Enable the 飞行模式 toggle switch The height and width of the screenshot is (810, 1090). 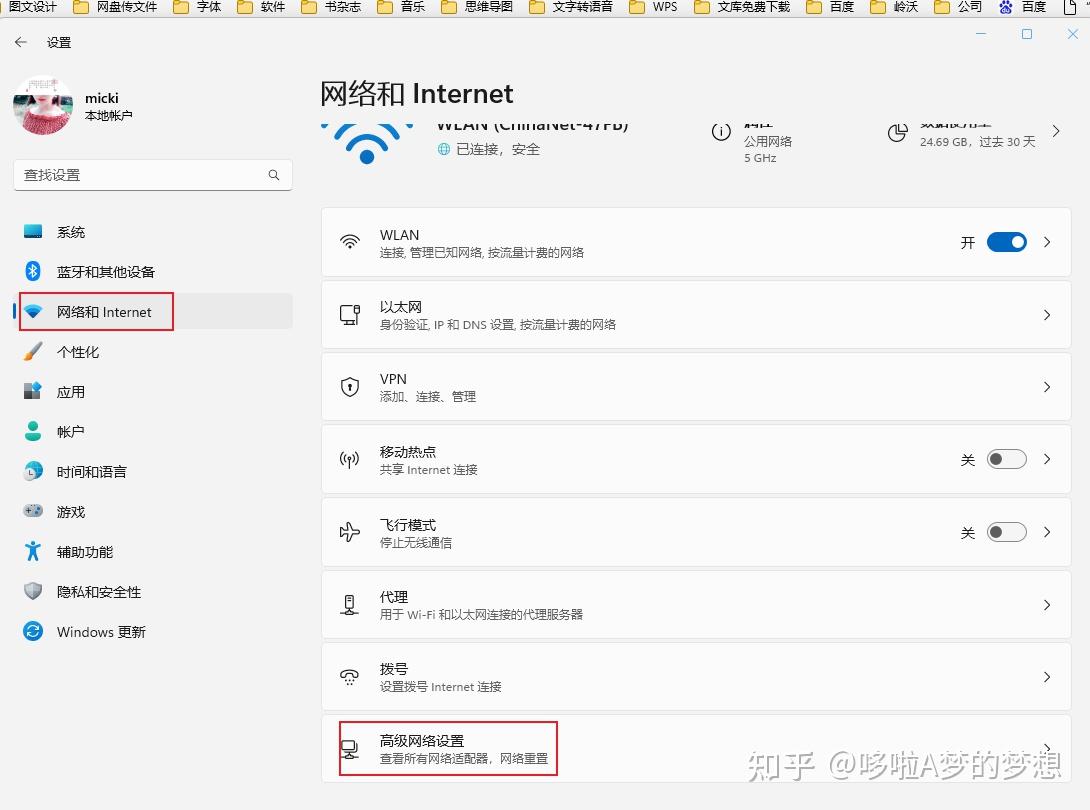click(x=1007, y=532)
